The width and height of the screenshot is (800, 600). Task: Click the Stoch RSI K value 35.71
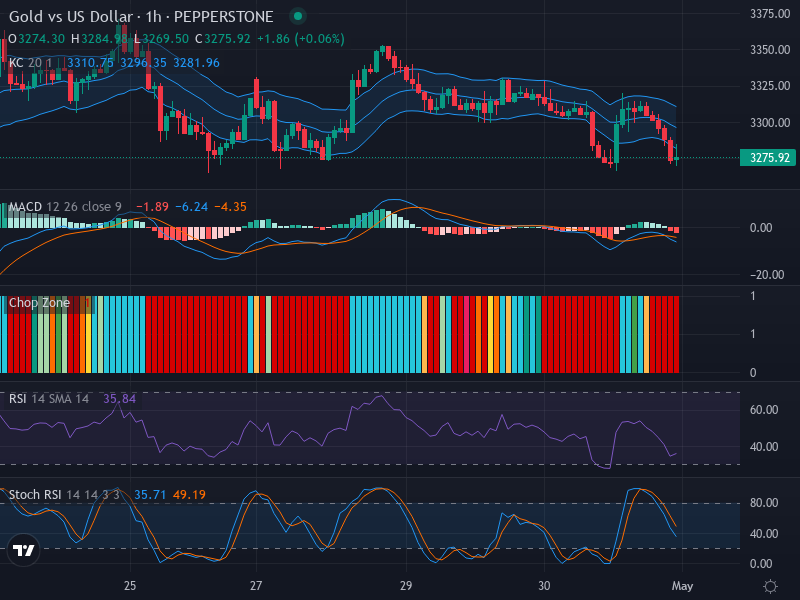click(150, 494)
